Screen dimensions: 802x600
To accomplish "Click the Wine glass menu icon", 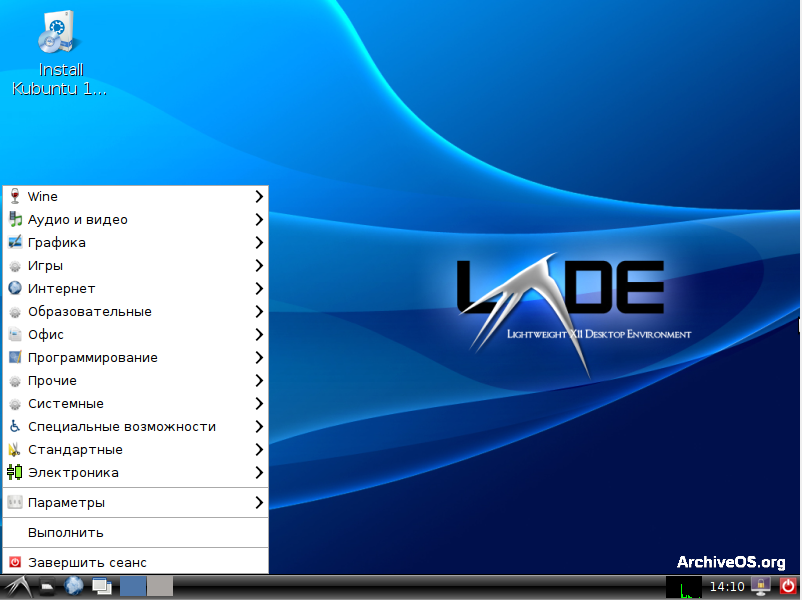I will point(15,196).
